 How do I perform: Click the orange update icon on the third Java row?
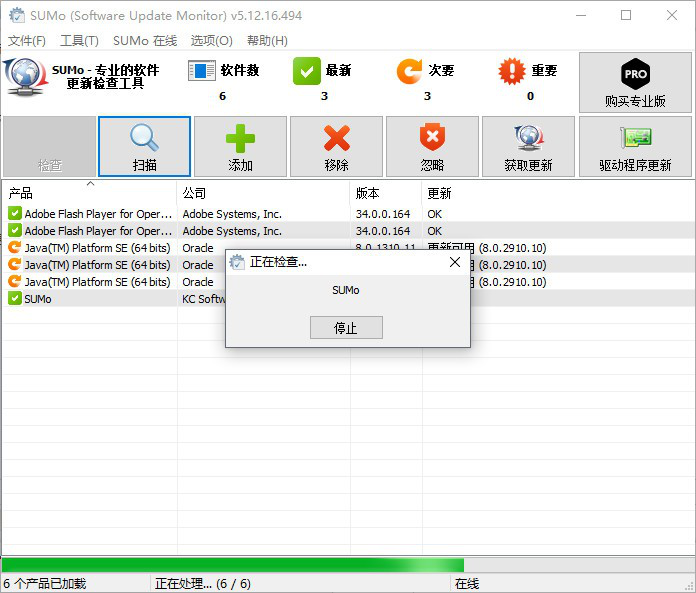click(15, 281)
